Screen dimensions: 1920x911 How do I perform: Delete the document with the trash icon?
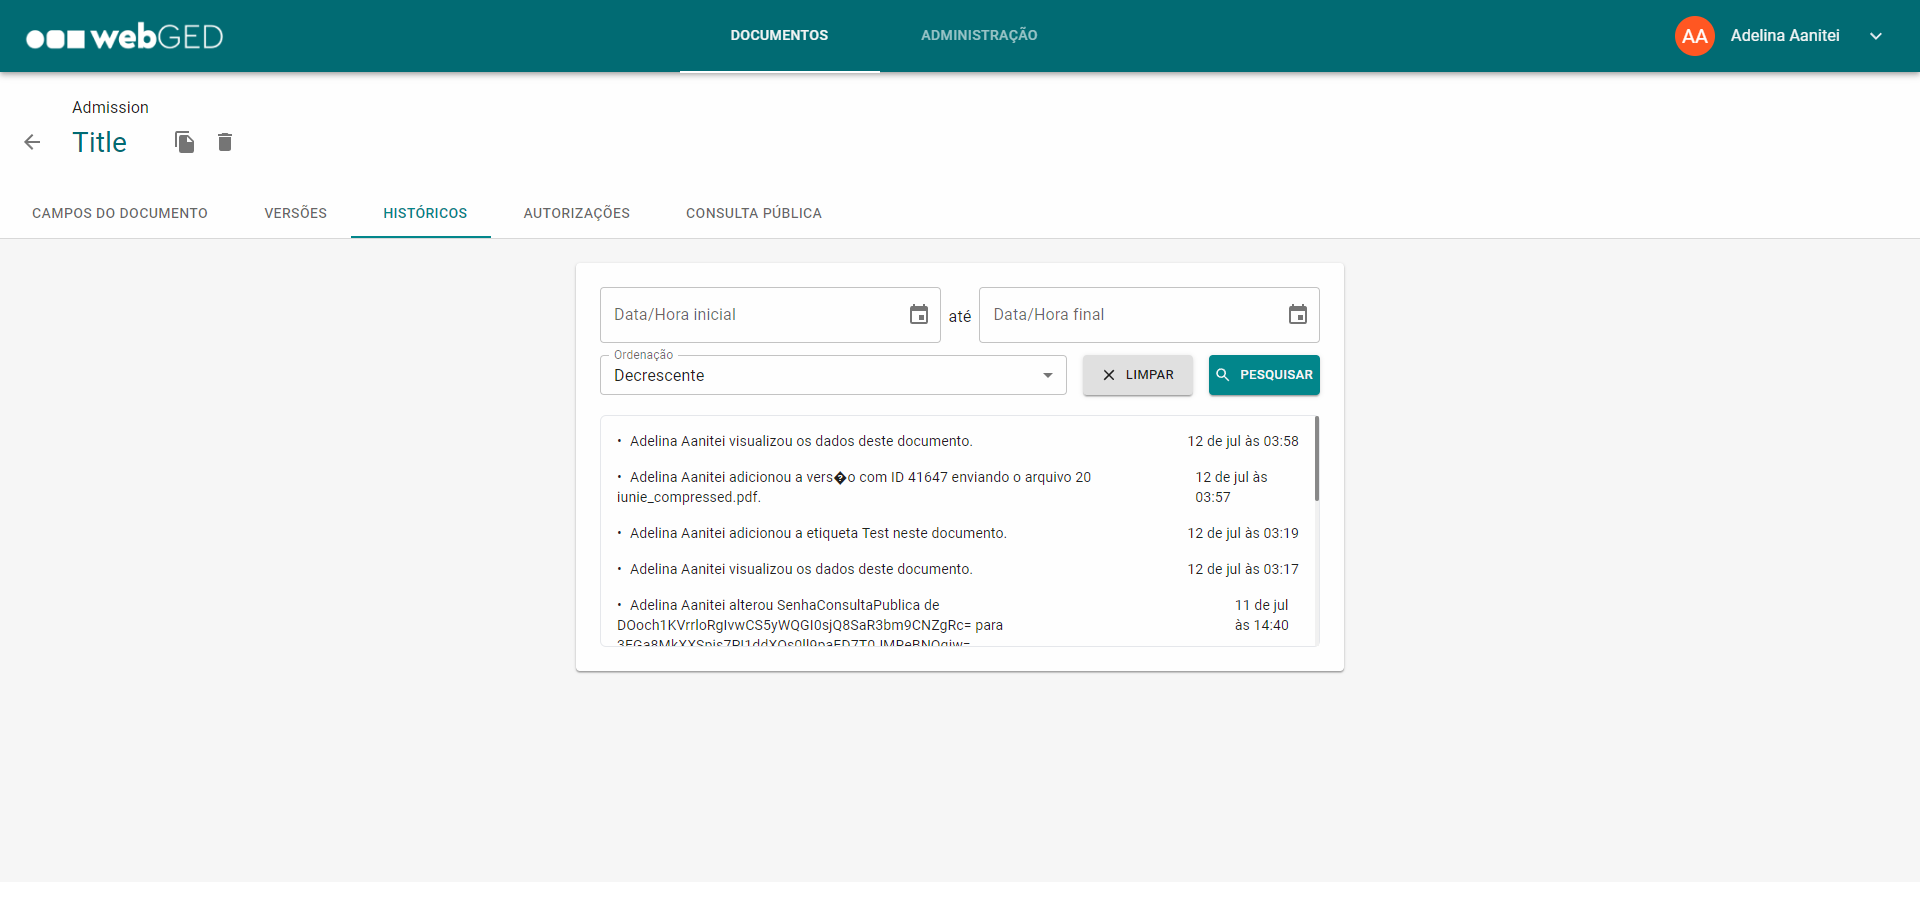225,142
